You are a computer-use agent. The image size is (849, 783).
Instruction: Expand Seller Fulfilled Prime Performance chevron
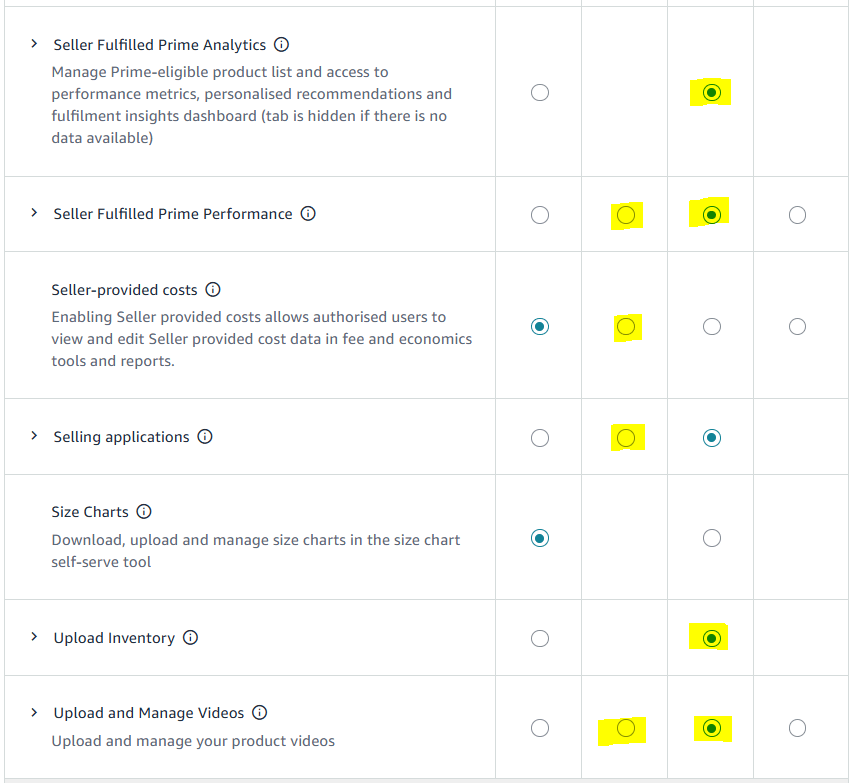(x=34, y=214)
